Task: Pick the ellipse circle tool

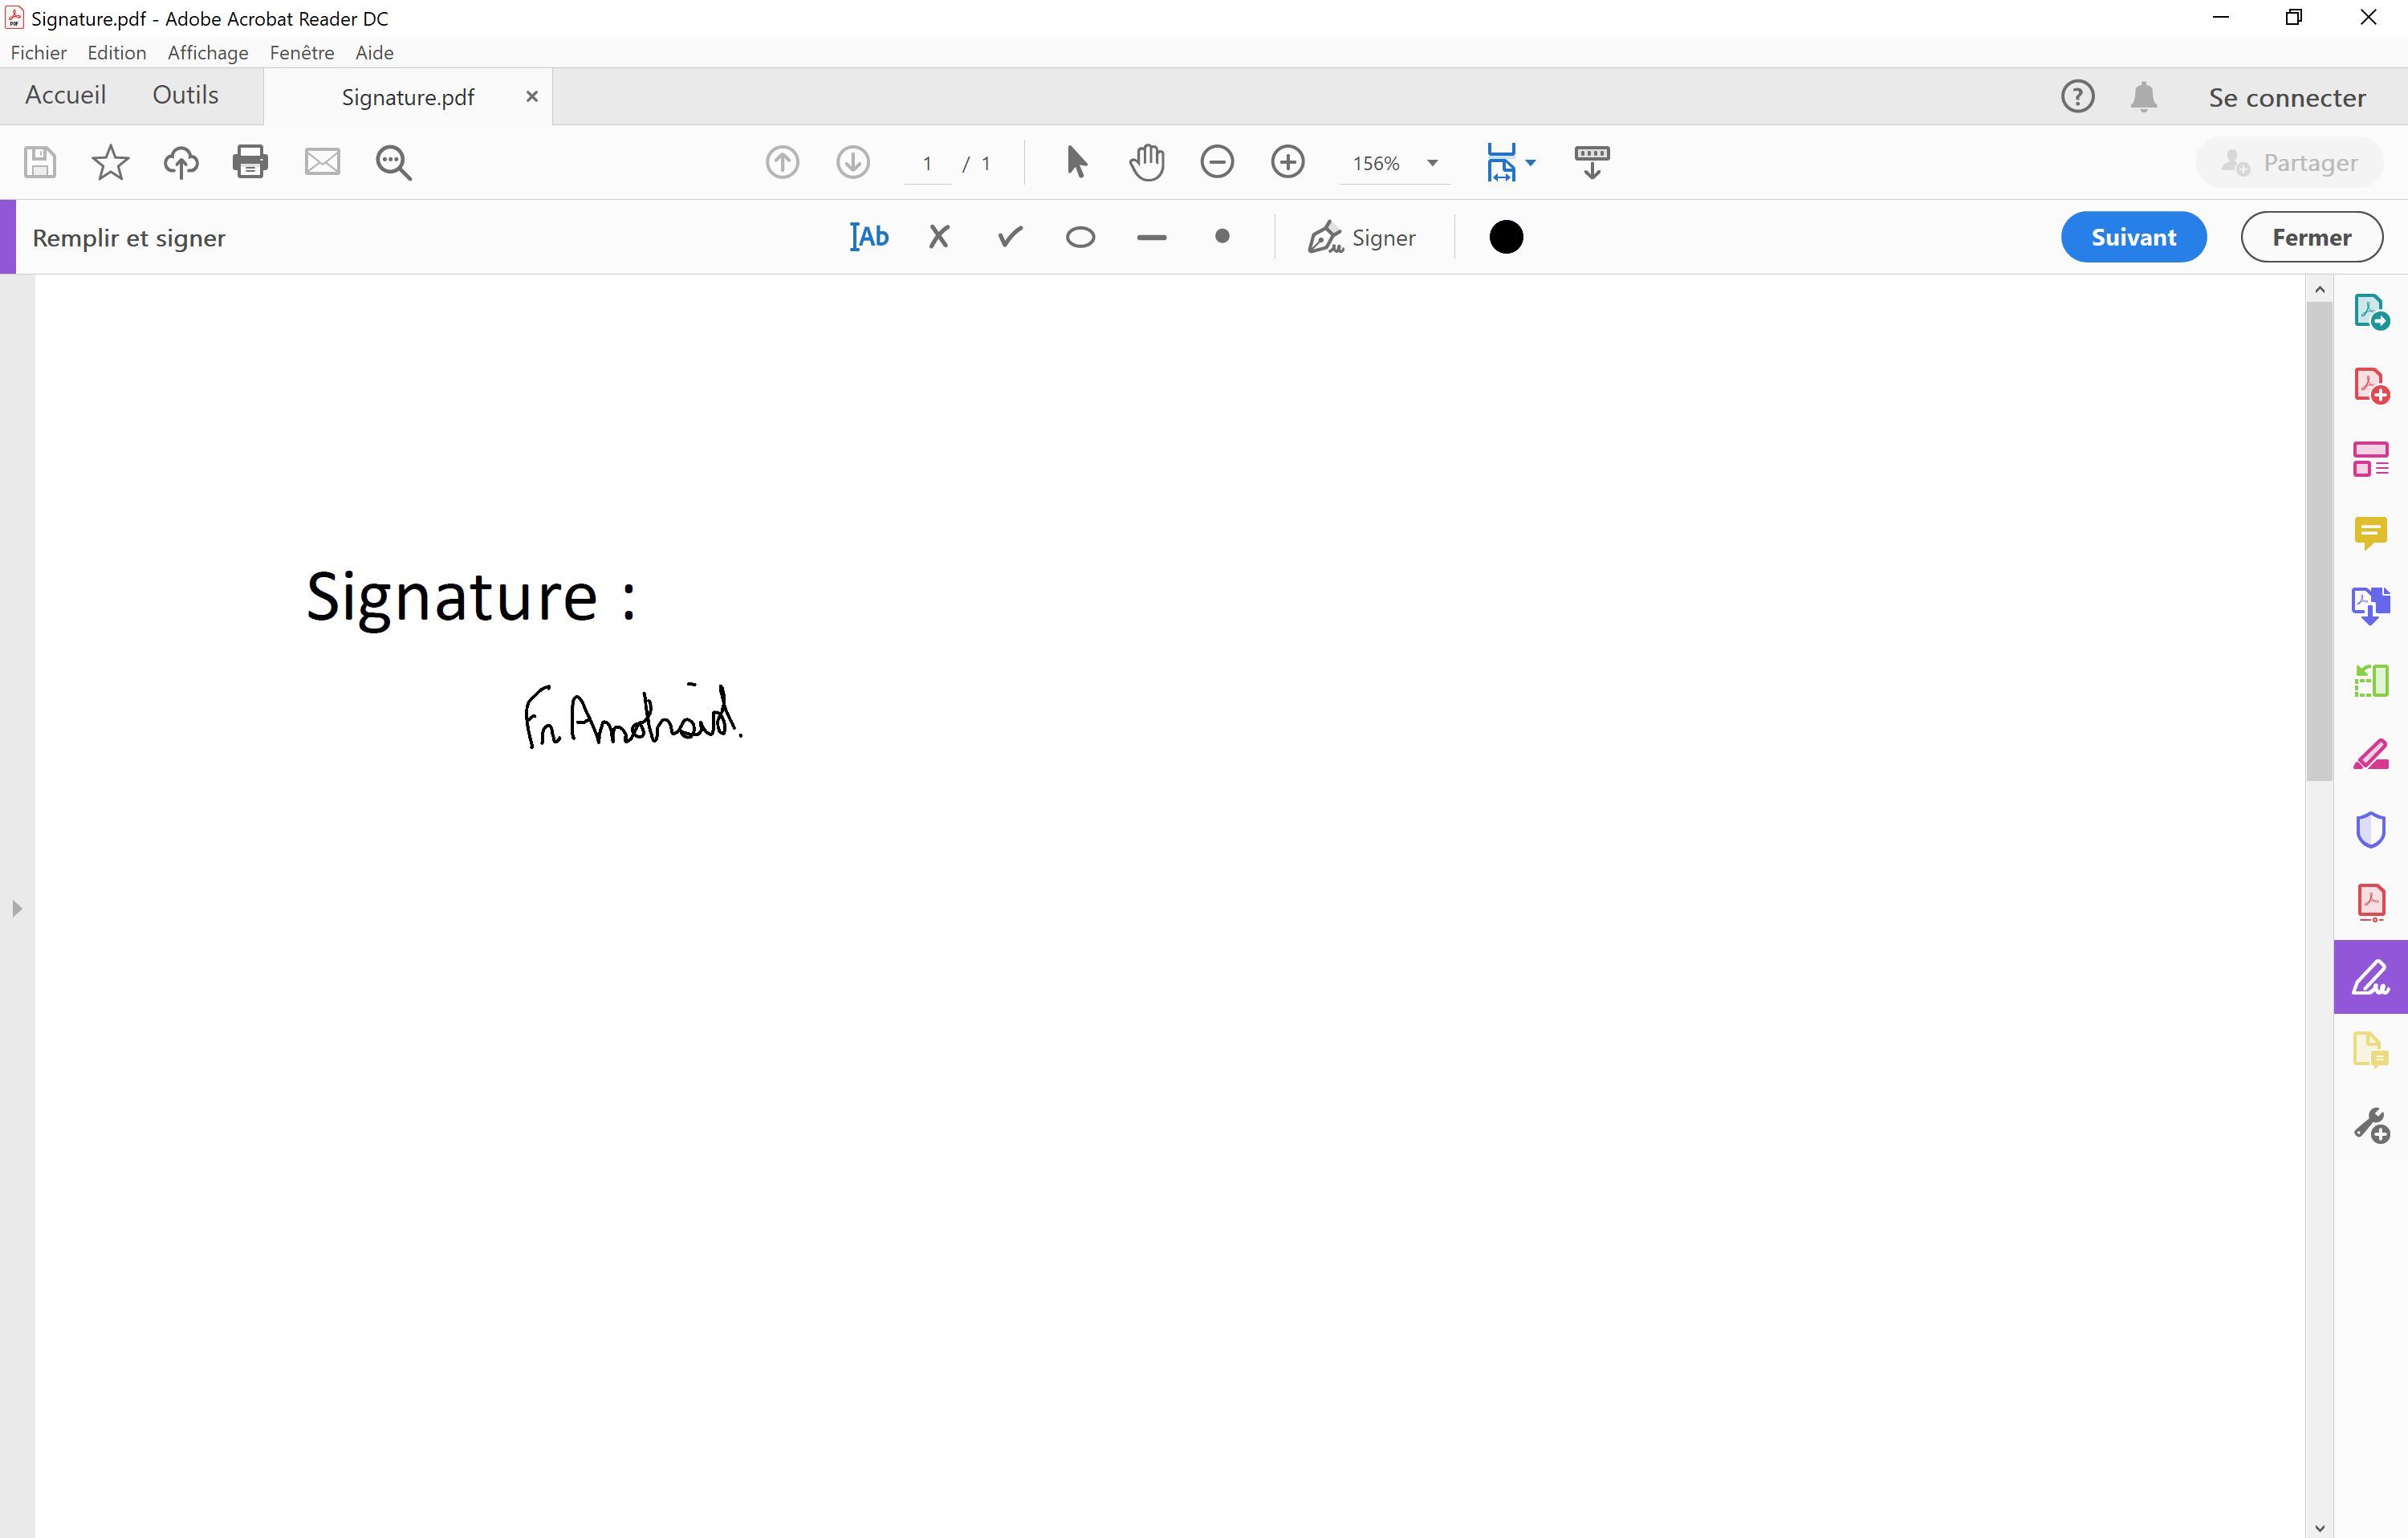Action: coord(1081,237)
